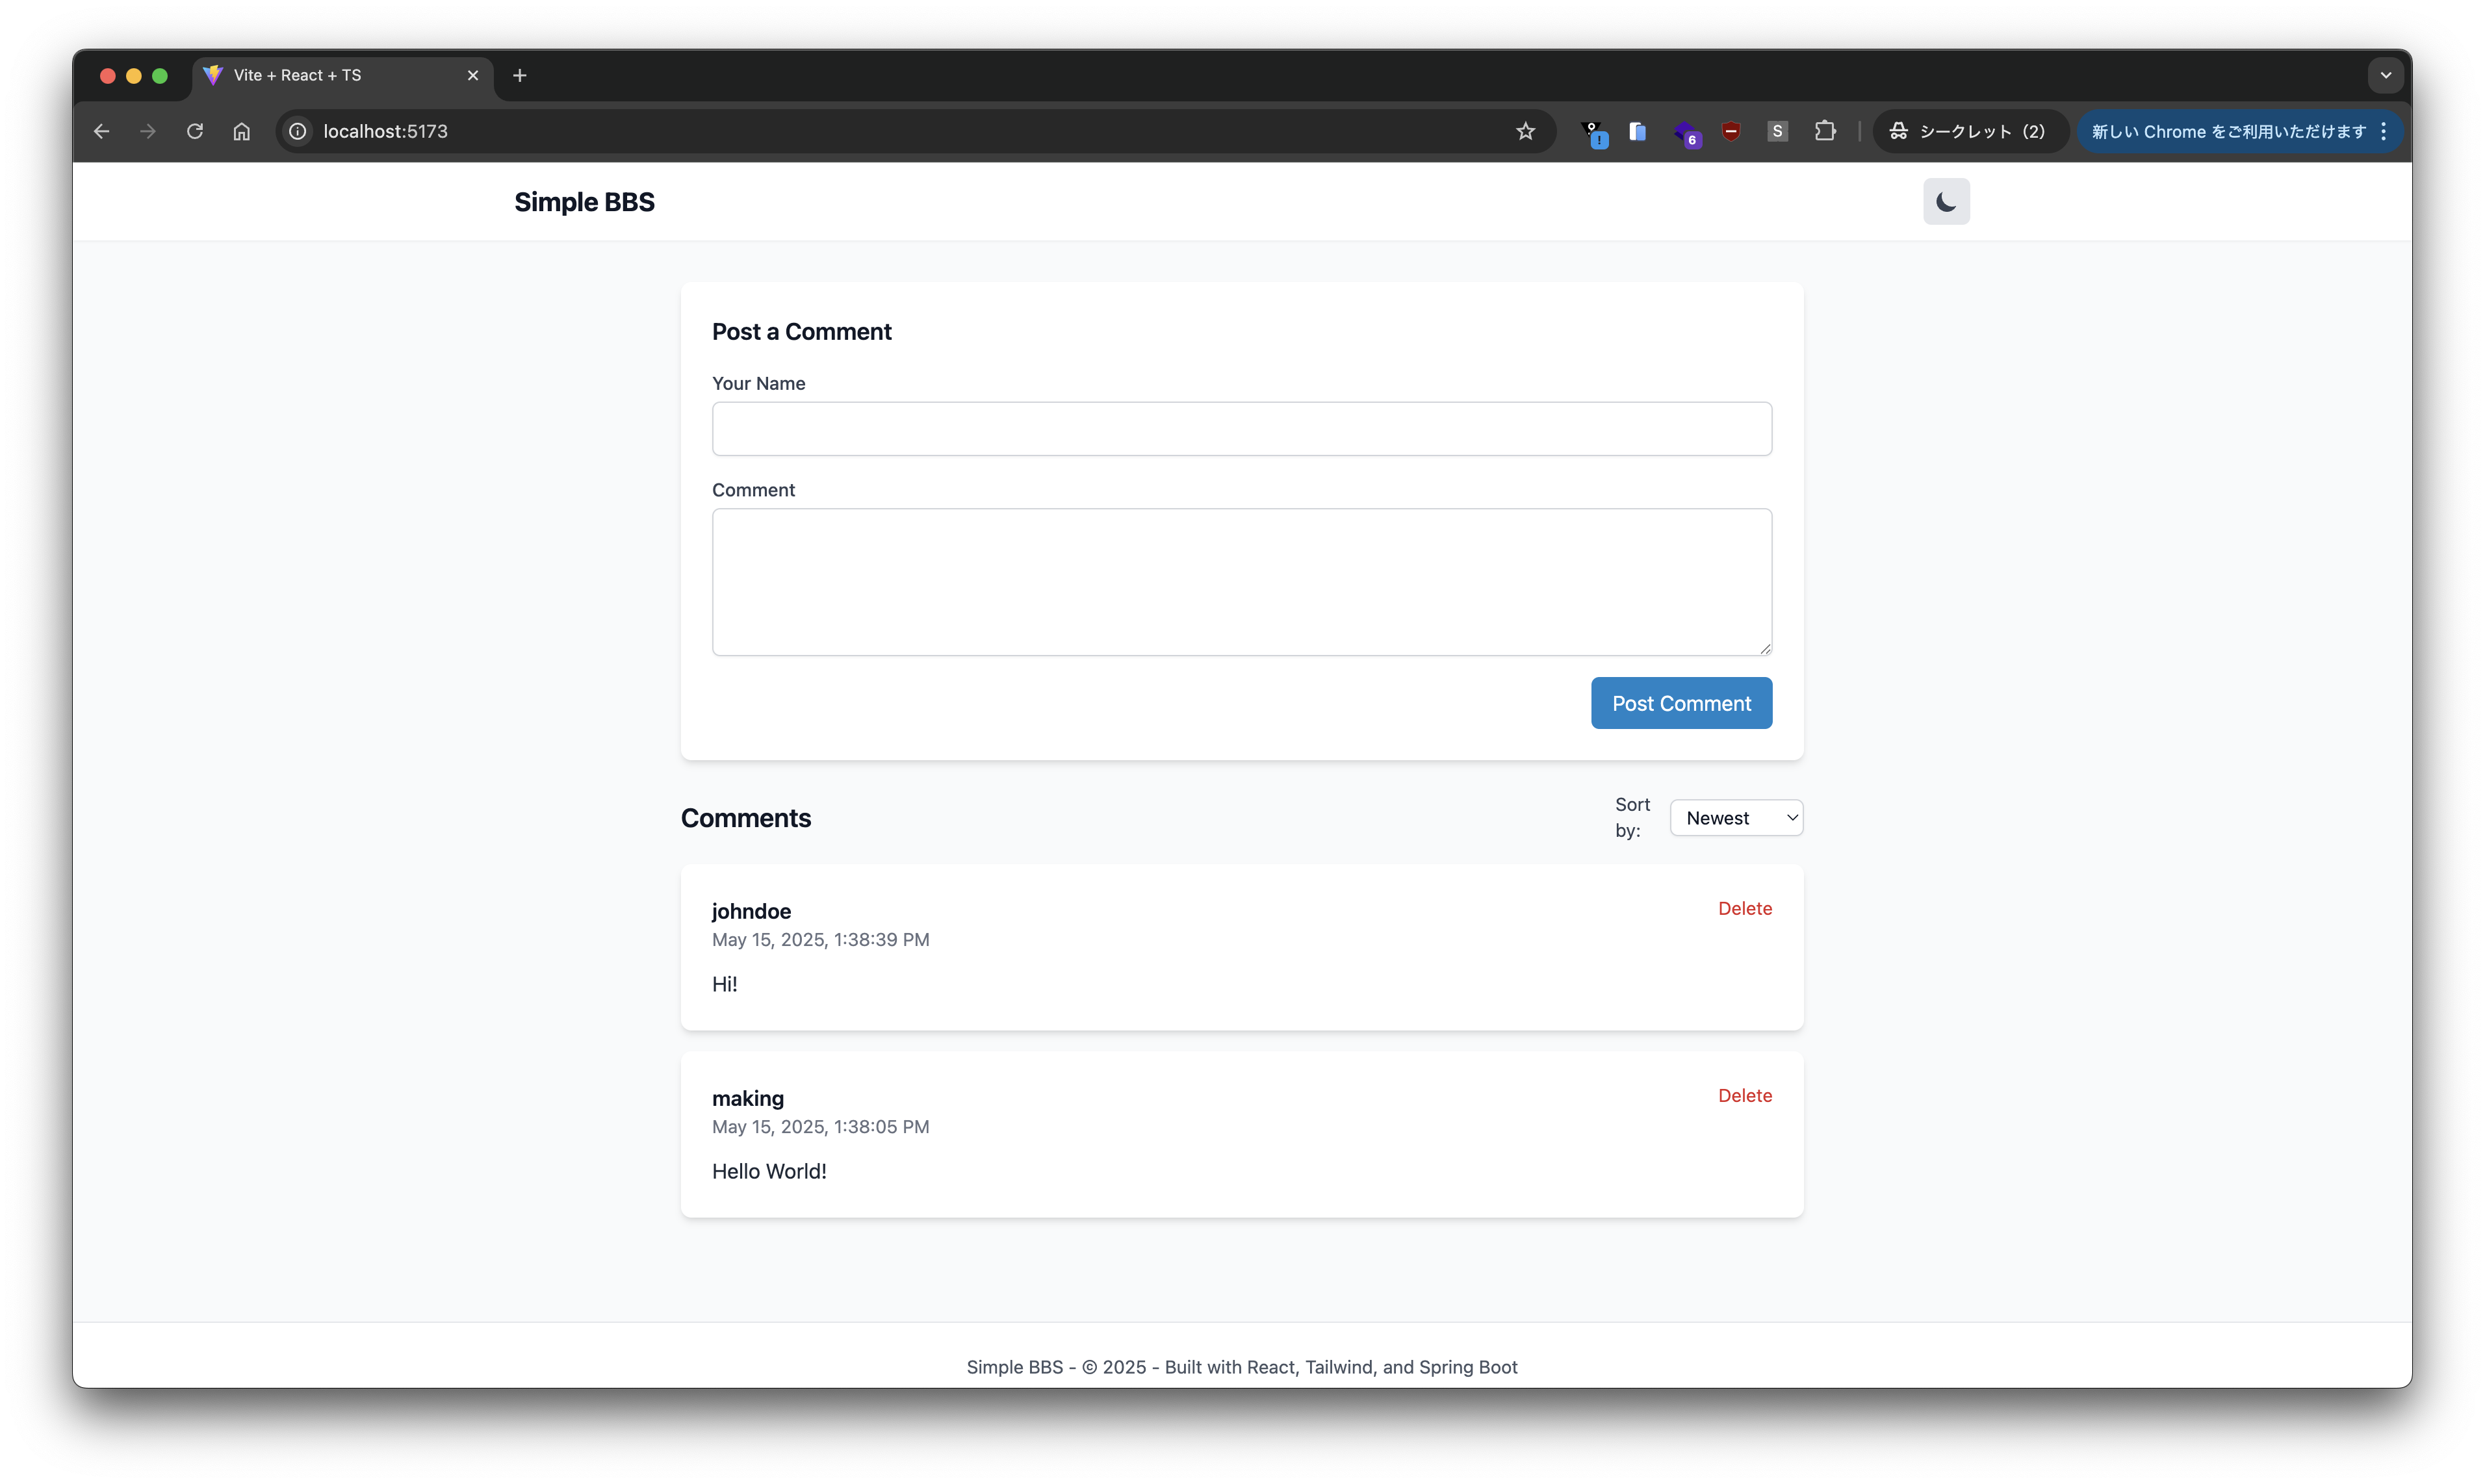
Task: Delete the making comment
Action: tap(1744, 1095)
